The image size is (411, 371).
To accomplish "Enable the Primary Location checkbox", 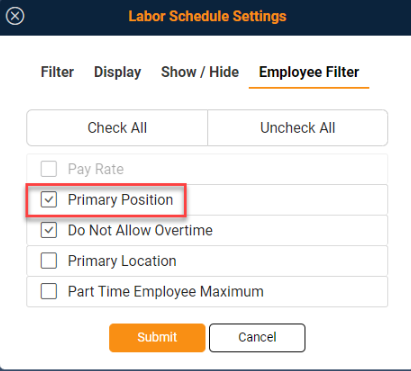I will point(49,261).
